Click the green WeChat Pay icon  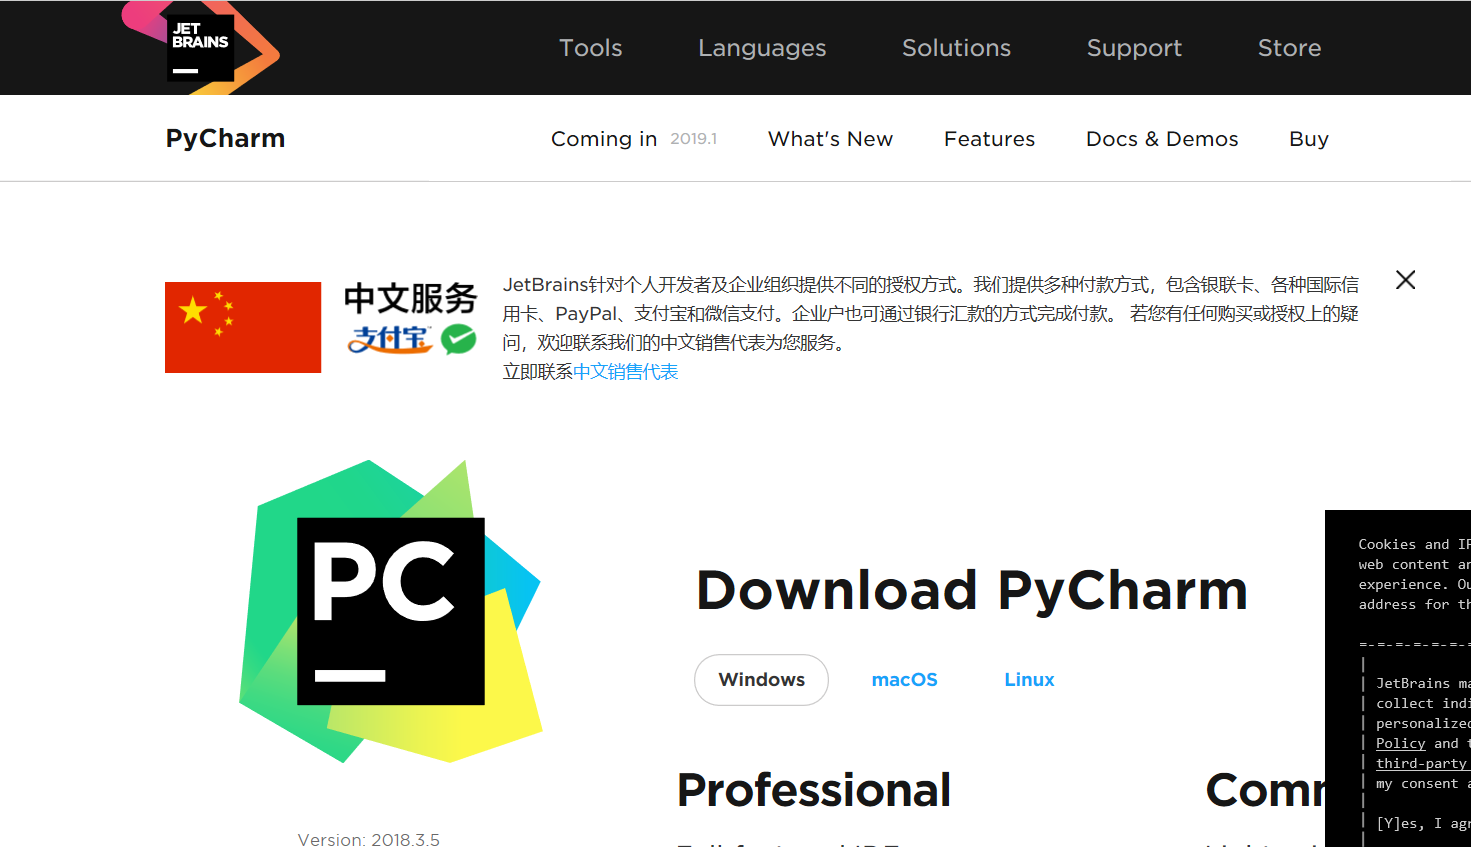tap(459, 339)
